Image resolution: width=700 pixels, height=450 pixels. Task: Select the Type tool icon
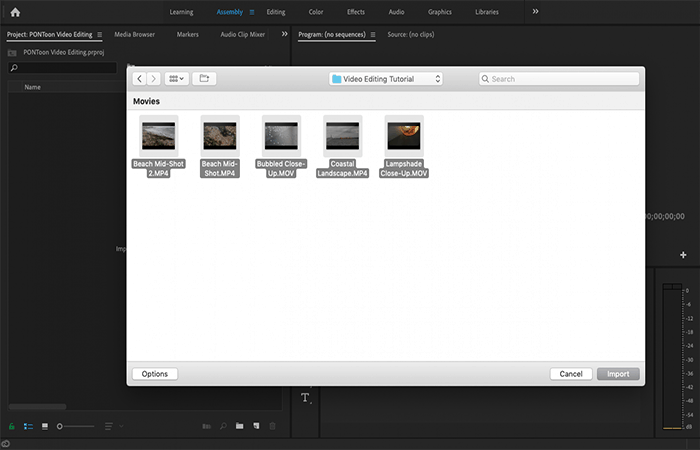point(305,398)
